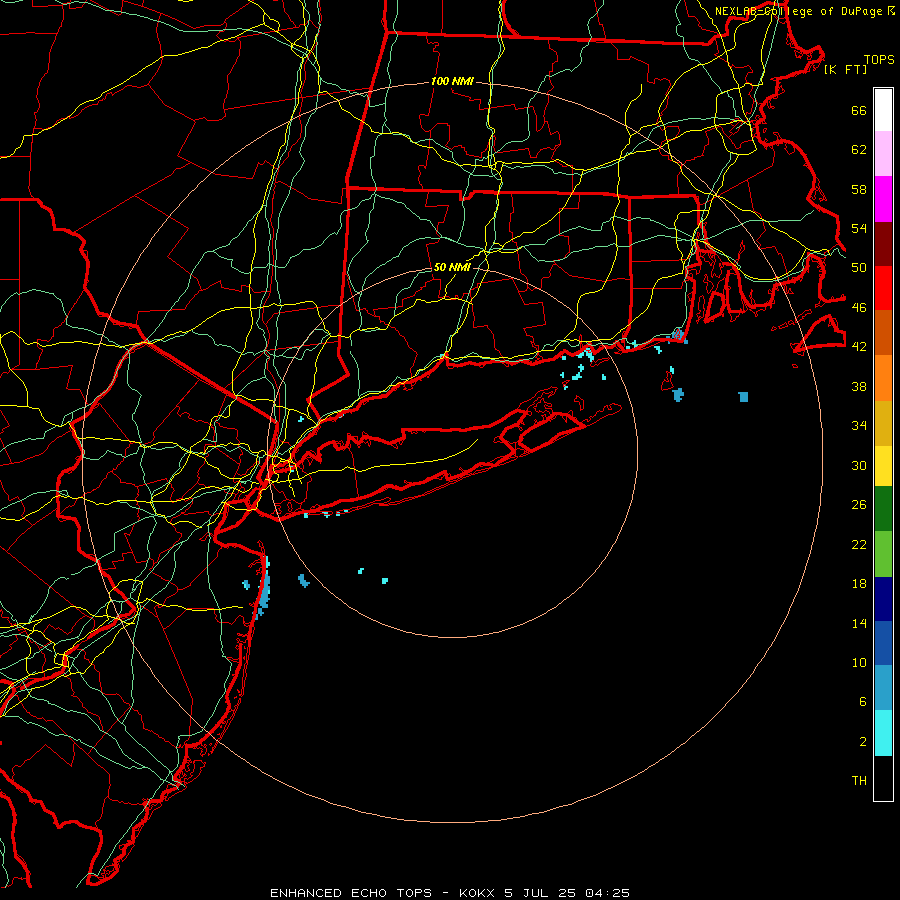
Task: Click the 62 legend value
Action: click(859, 150)
